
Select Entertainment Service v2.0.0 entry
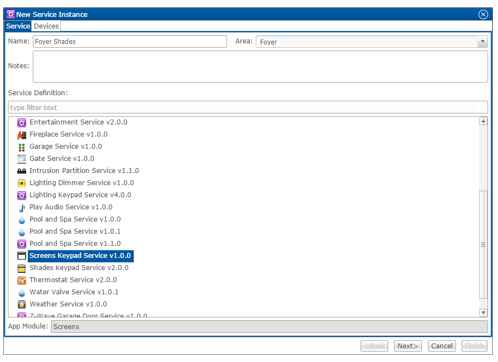78,122
